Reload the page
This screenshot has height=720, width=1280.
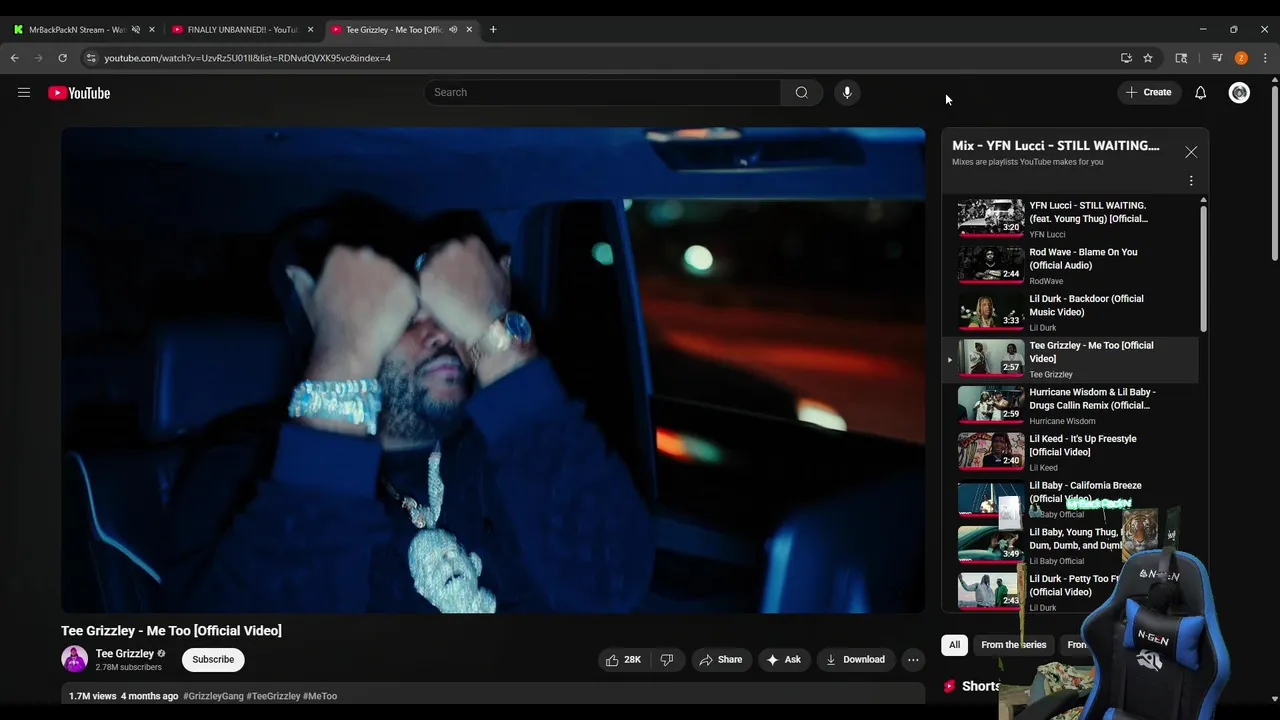click(62, 58)
